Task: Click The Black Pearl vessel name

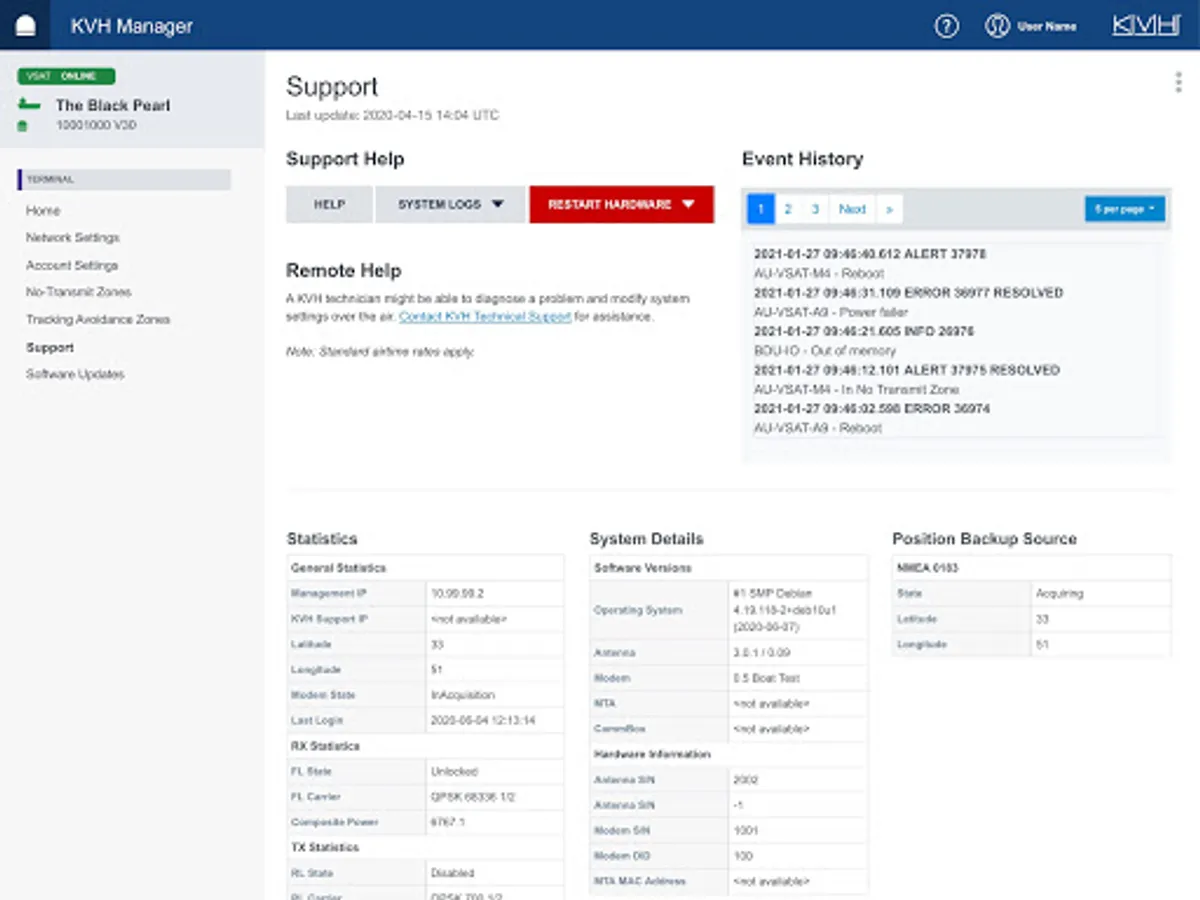Action: (x=113, y=105)
